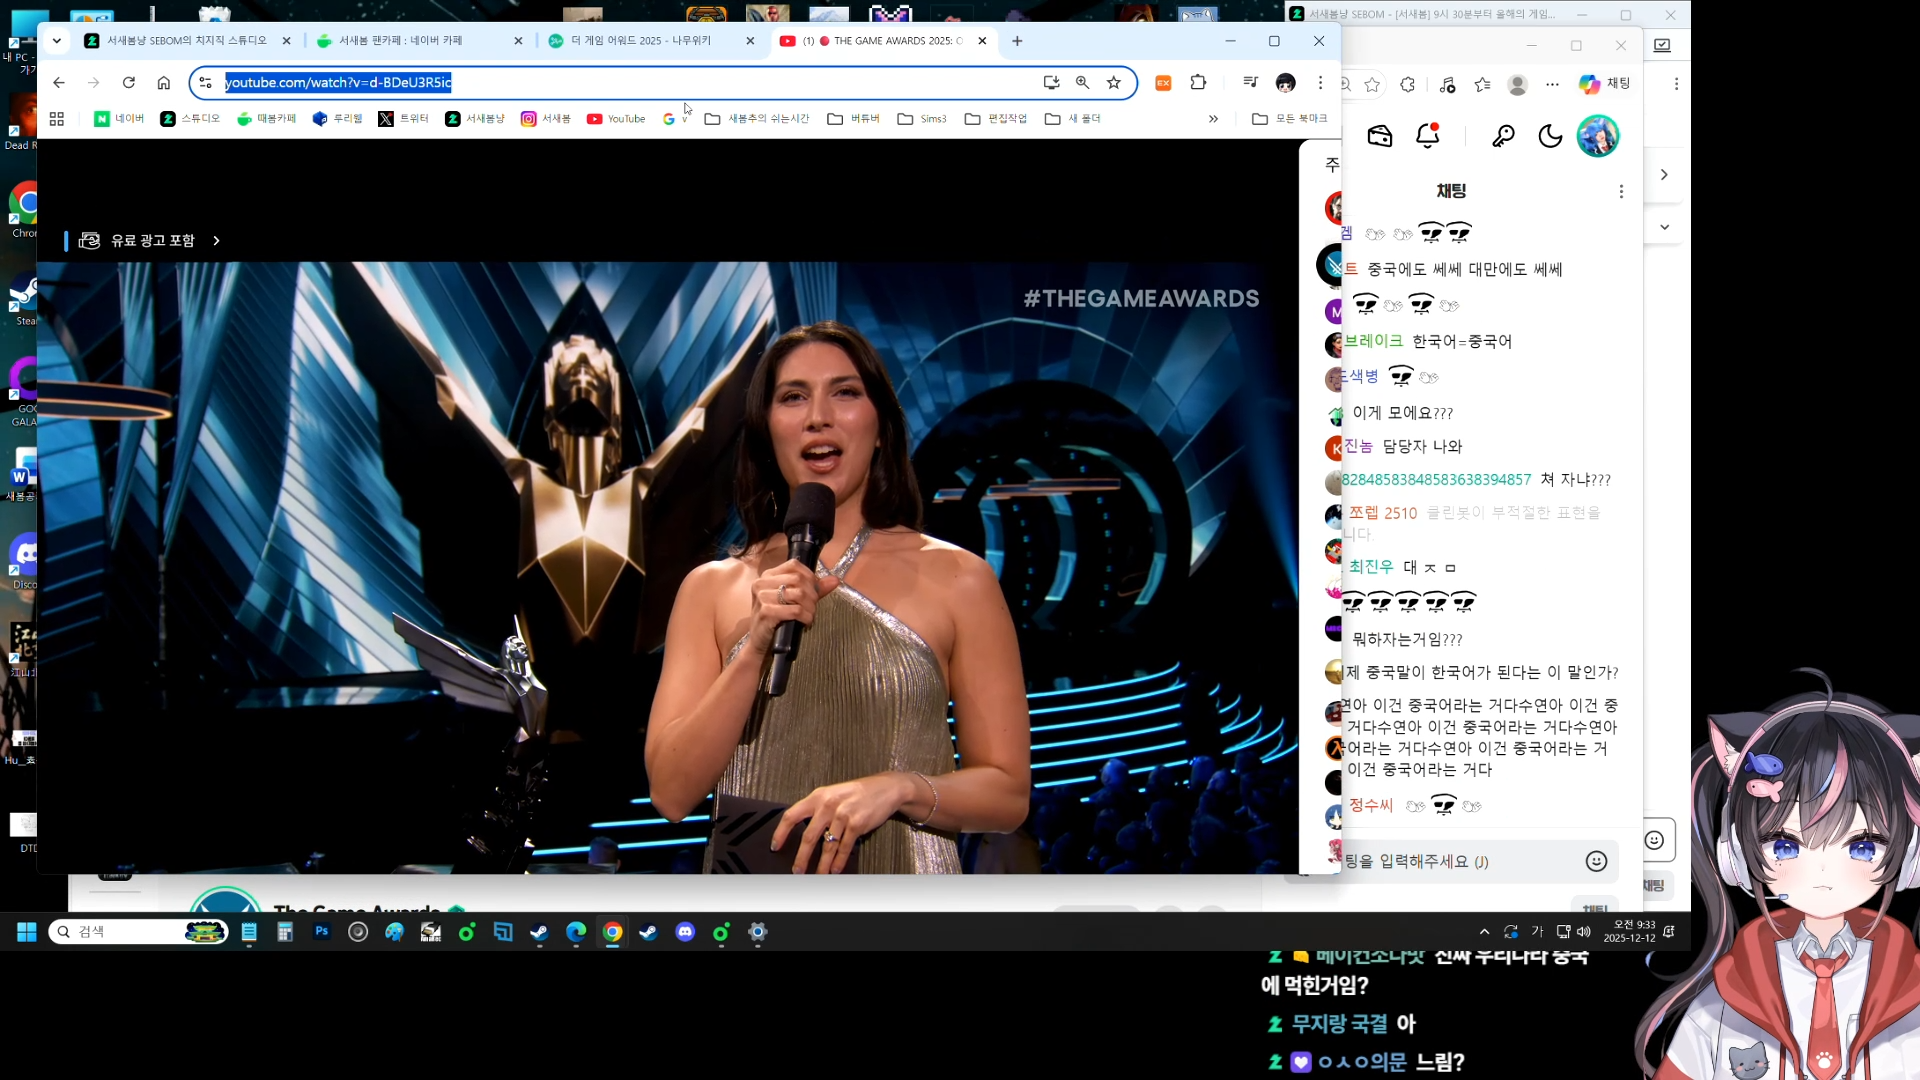Viewport: 1920px width, 1080px height.
Task: Open chat panel three-dot options menu
Action: point(1621,191)
